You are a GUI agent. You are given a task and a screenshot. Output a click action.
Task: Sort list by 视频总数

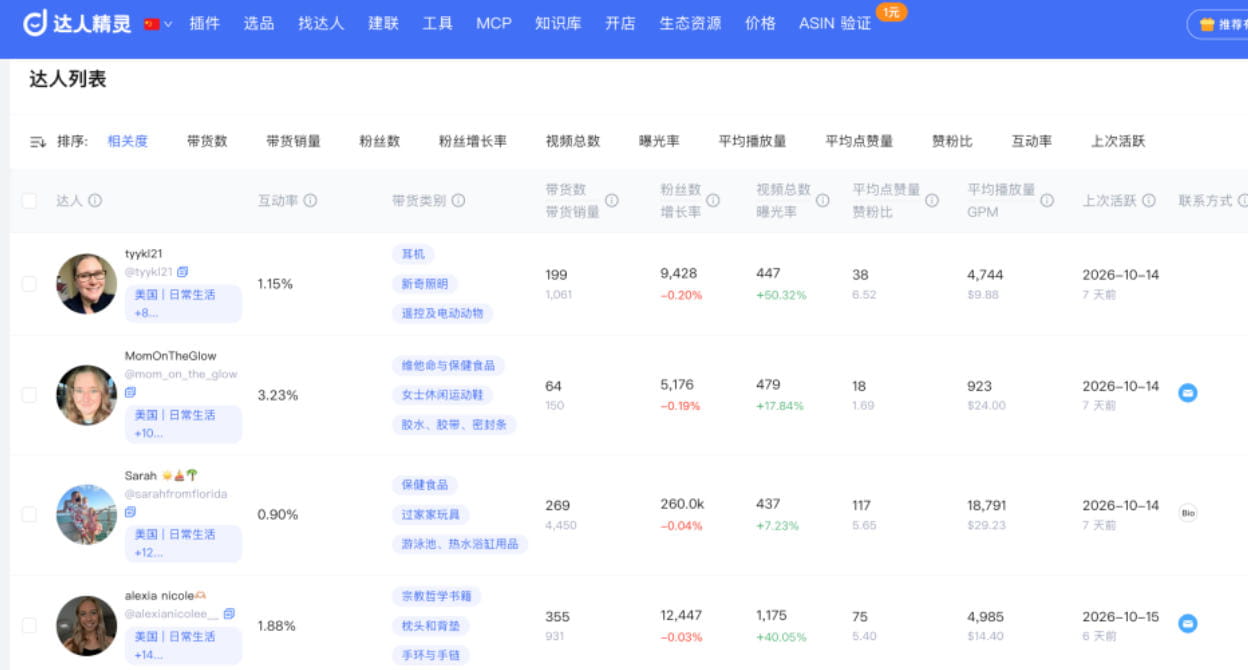pos(573,141)
